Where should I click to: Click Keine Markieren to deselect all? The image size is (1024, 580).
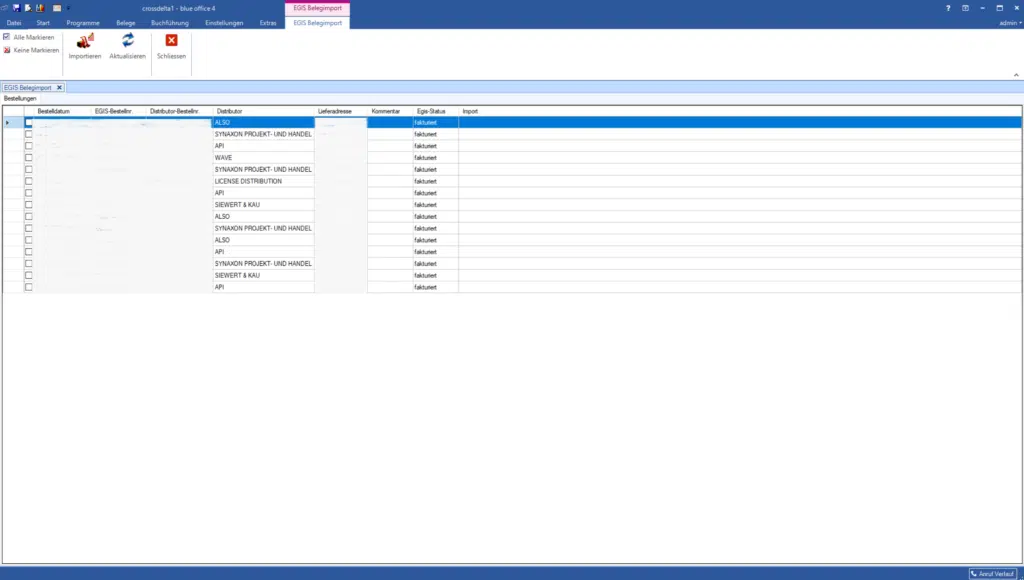point(31,50)
